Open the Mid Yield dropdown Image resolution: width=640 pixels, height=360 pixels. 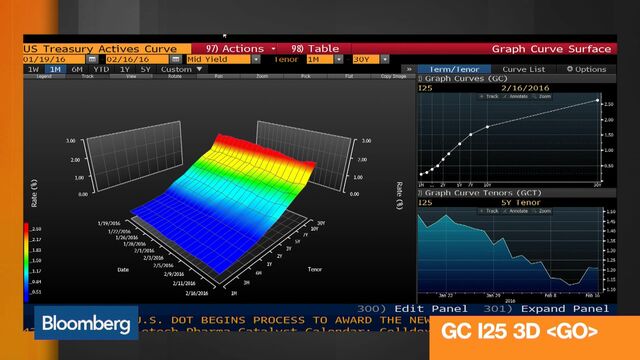pos(256,60)
